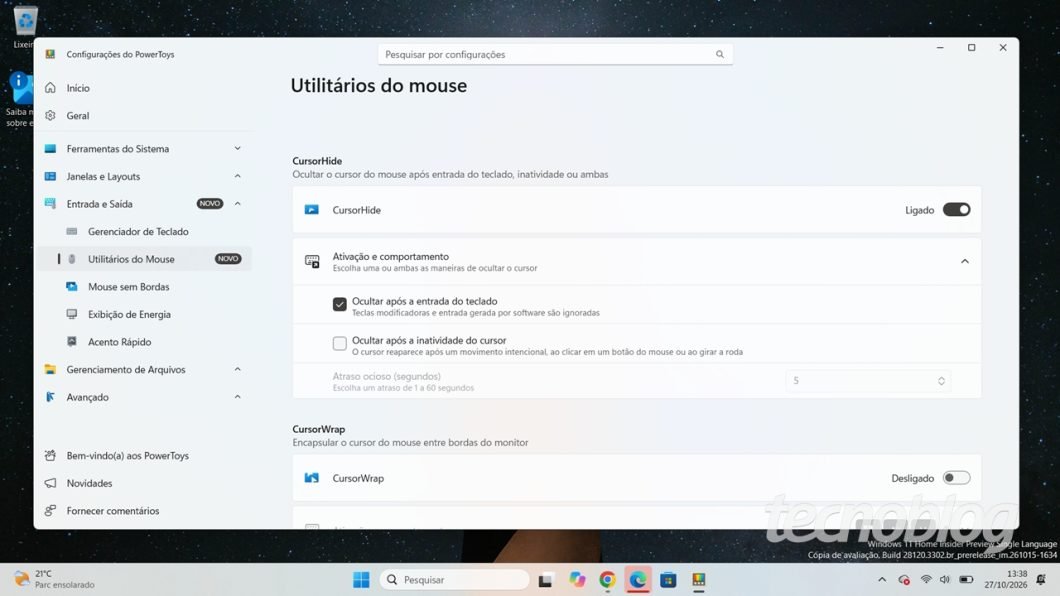The height and width of the screenshot is (596, 1060).
Task: Click the Atraso ocioso number field
Action: pos(868,381)
